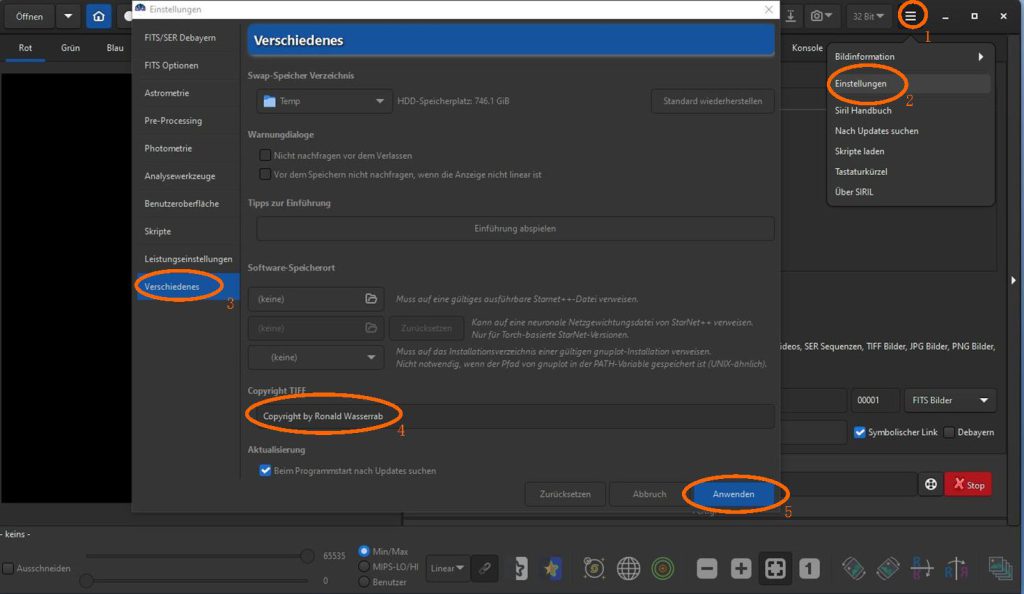Click 'Standard wiederherstellen' button

pos(712,101)
